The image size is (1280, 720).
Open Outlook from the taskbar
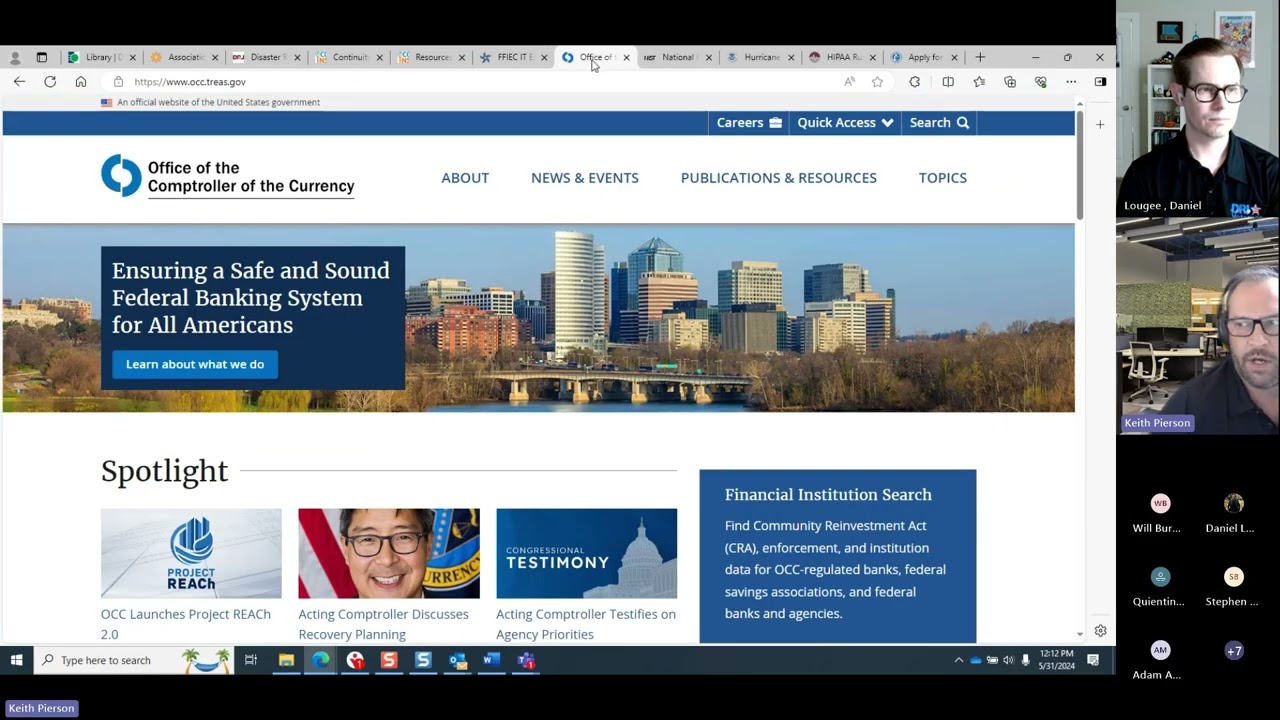pos(457,660)
